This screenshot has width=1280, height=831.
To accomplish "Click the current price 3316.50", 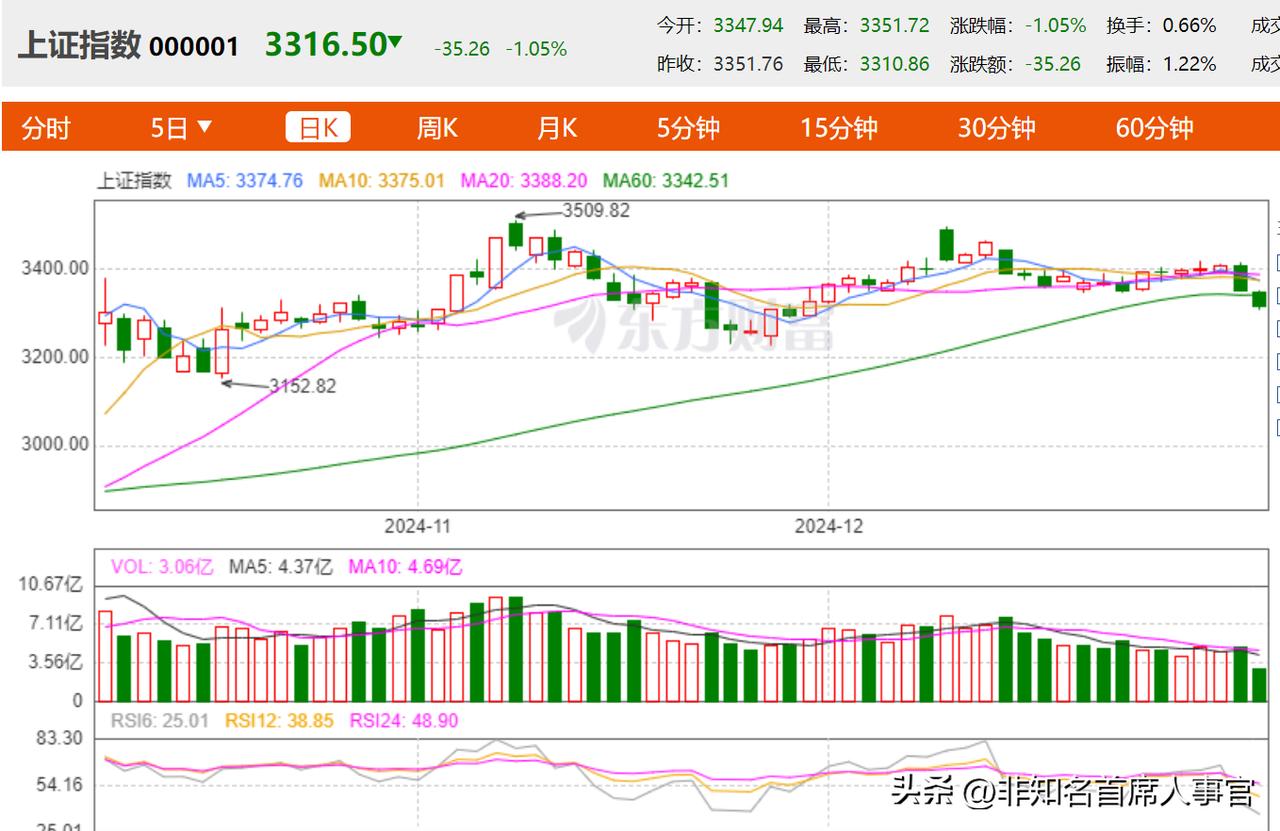I will point(325,45).
